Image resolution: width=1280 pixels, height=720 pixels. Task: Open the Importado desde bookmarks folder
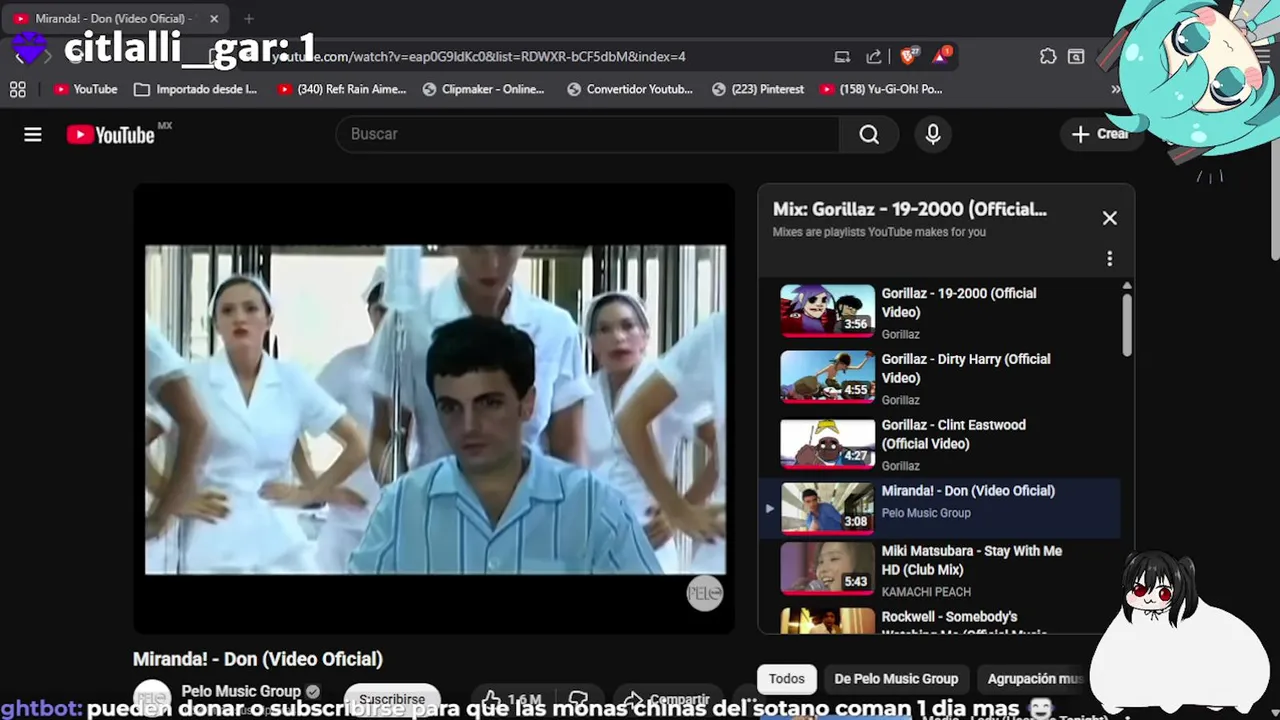pyautogui.click(x=196, y=89)
